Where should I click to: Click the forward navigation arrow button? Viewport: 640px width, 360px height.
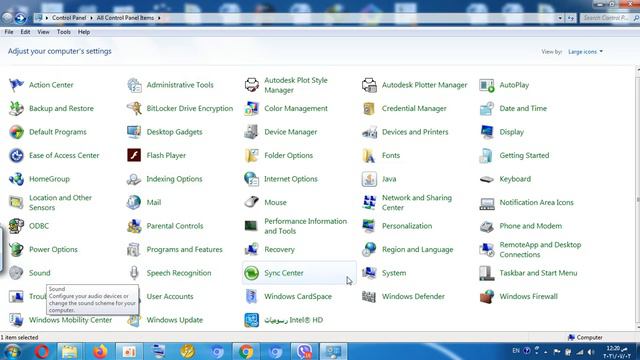click(x=20, y=18)
